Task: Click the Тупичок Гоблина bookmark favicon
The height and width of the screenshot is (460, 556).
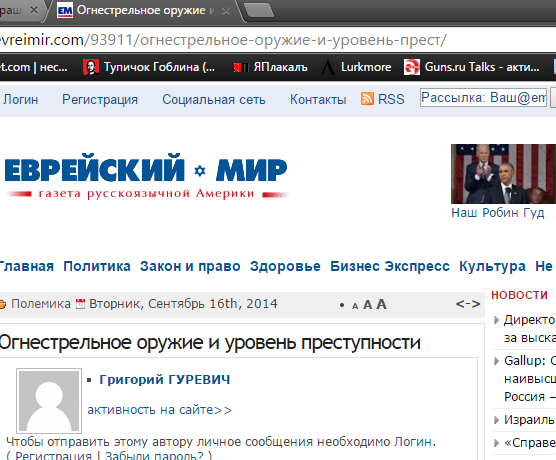Action: [91, 67]
